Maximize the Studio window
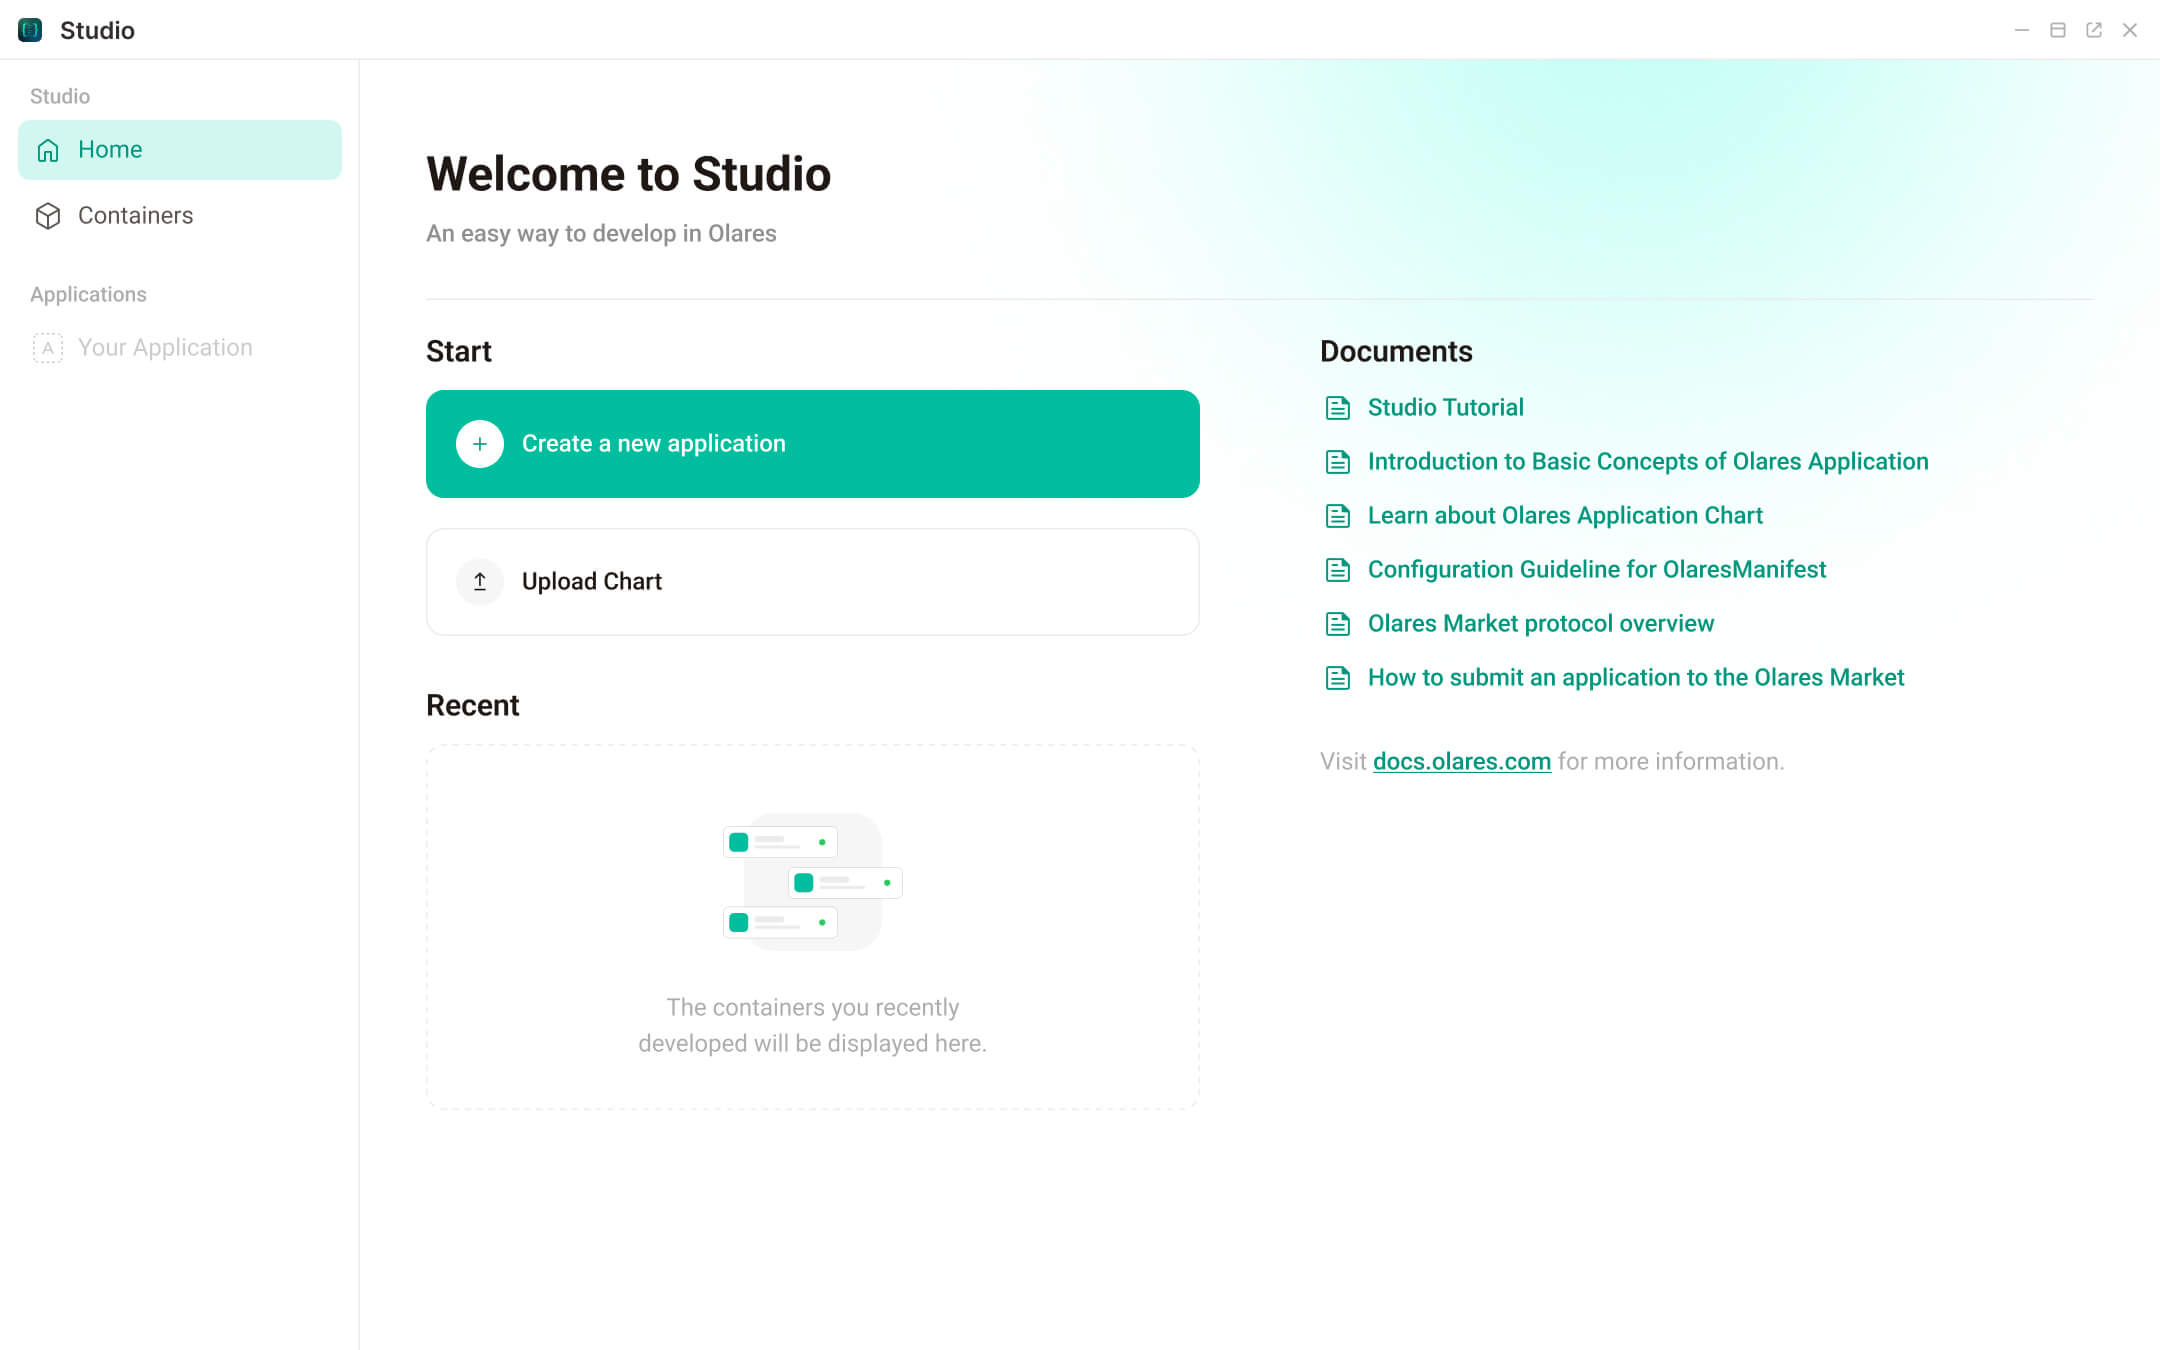The image size is (2160, 1350). coord(2058,30)
